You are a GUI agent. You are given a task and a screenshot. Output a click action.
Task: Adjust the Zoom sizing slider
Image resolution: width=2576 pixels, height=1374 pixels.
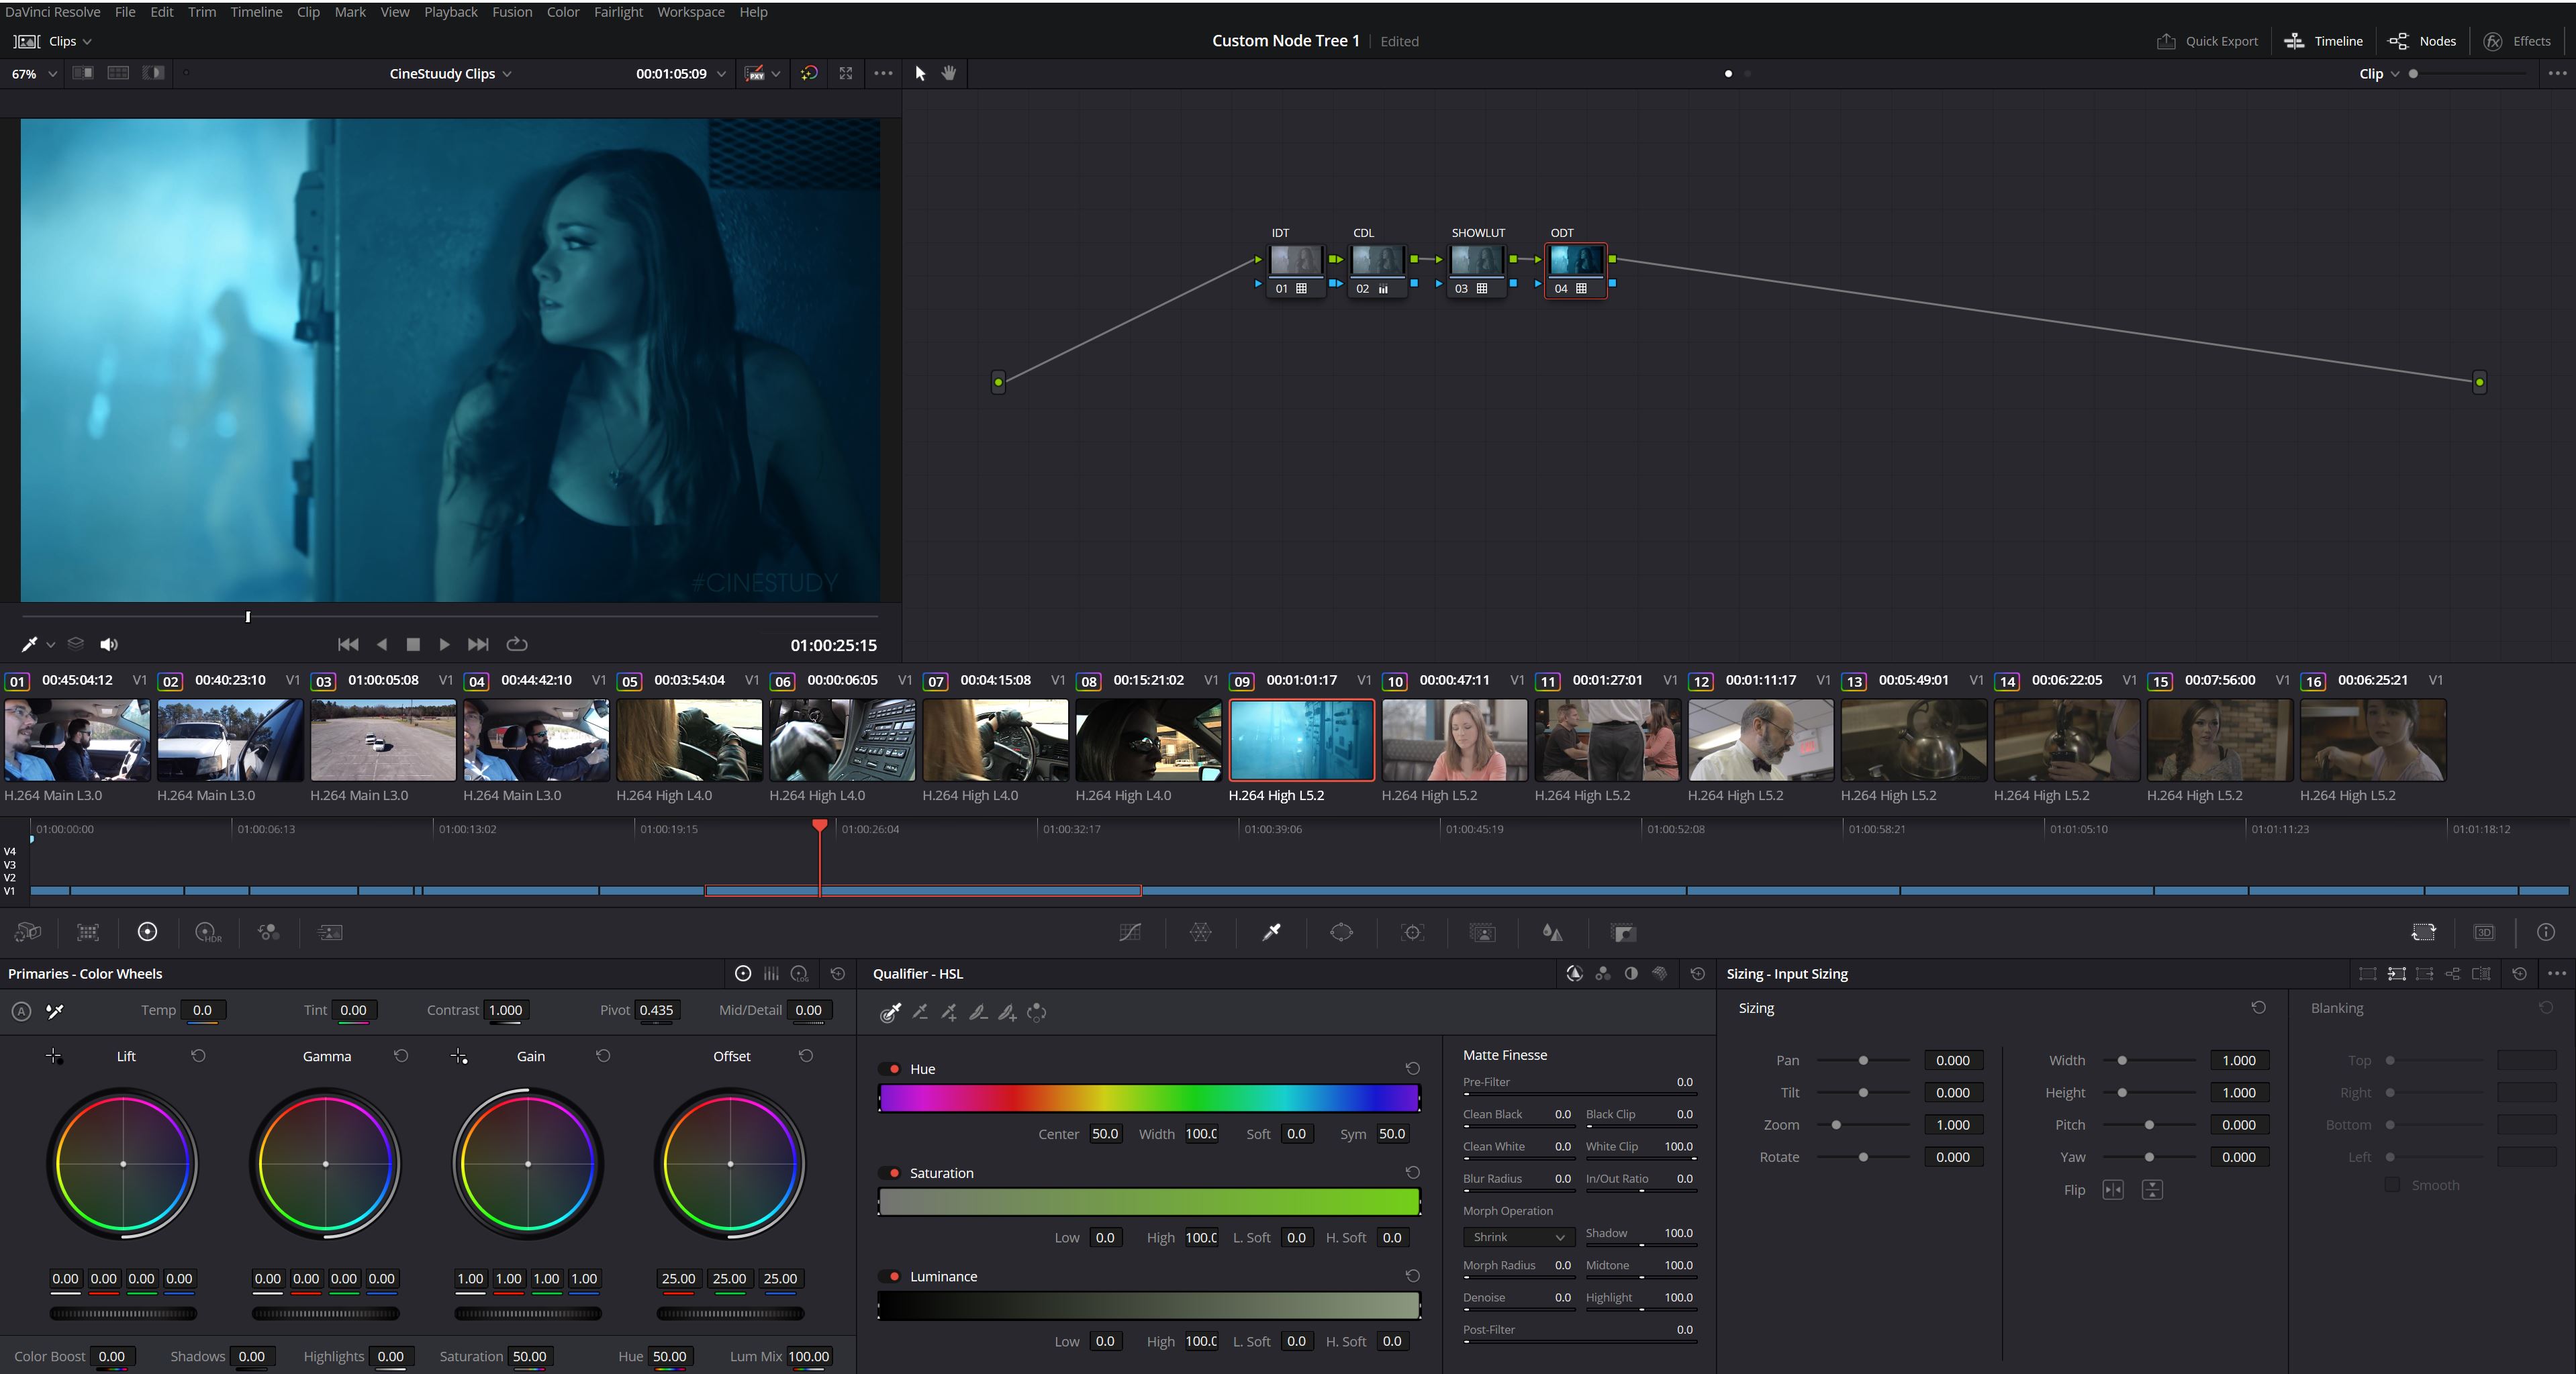click(x=1863, y=1125)
